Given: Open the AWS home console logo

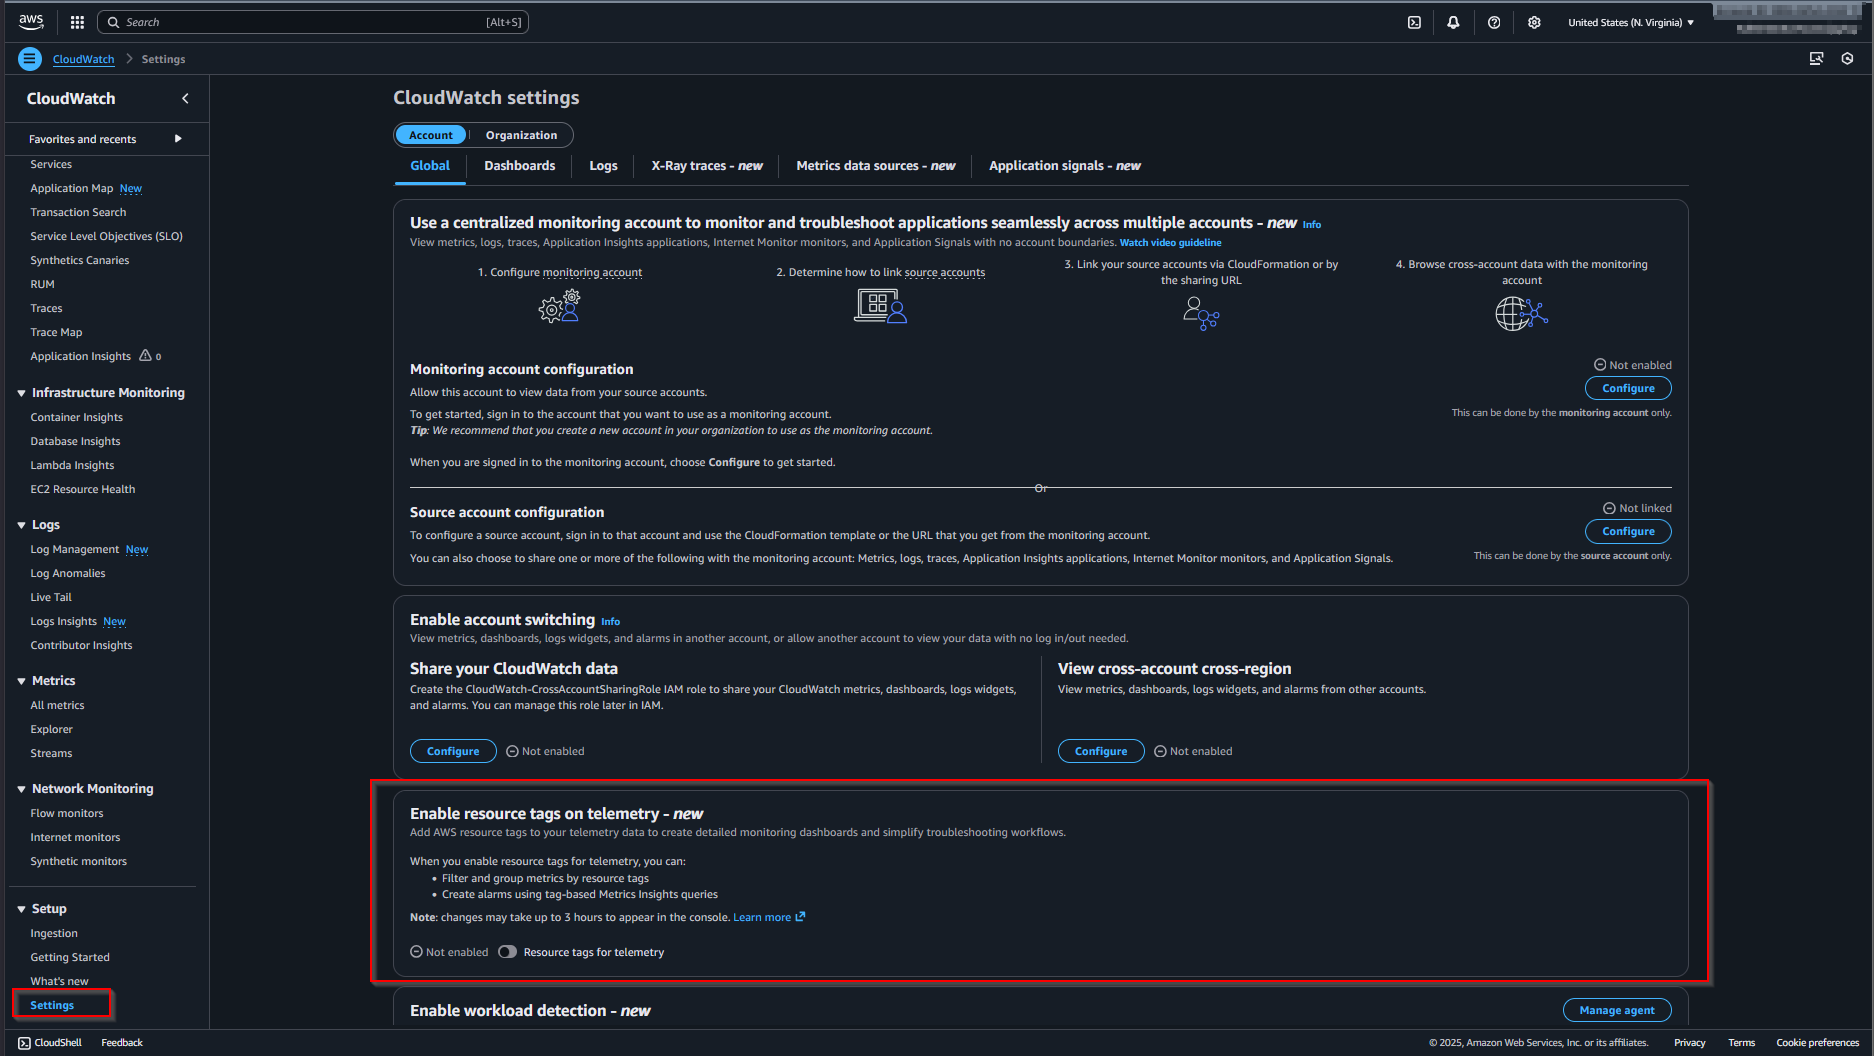Looking at the screenshot, I should [30, 21].
